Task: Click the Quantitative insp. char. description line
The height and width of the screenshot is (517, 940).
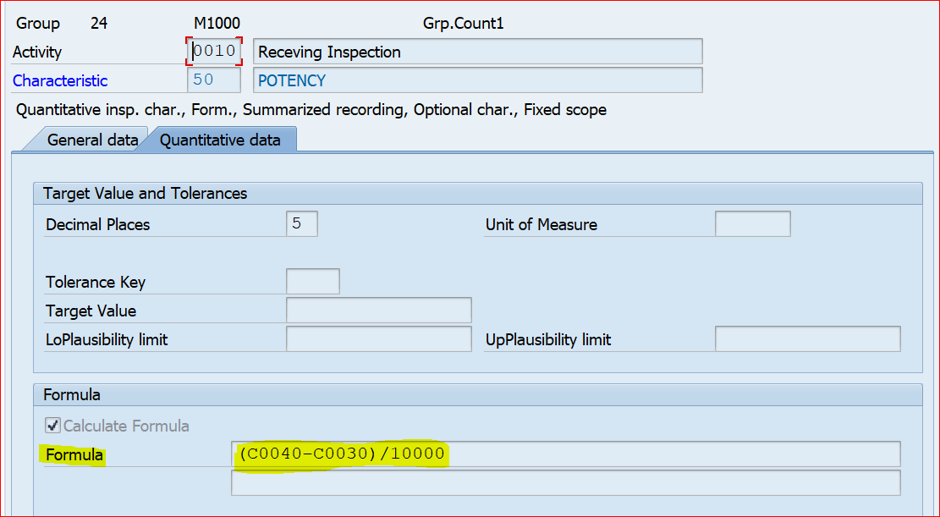Action: (311, 110)
